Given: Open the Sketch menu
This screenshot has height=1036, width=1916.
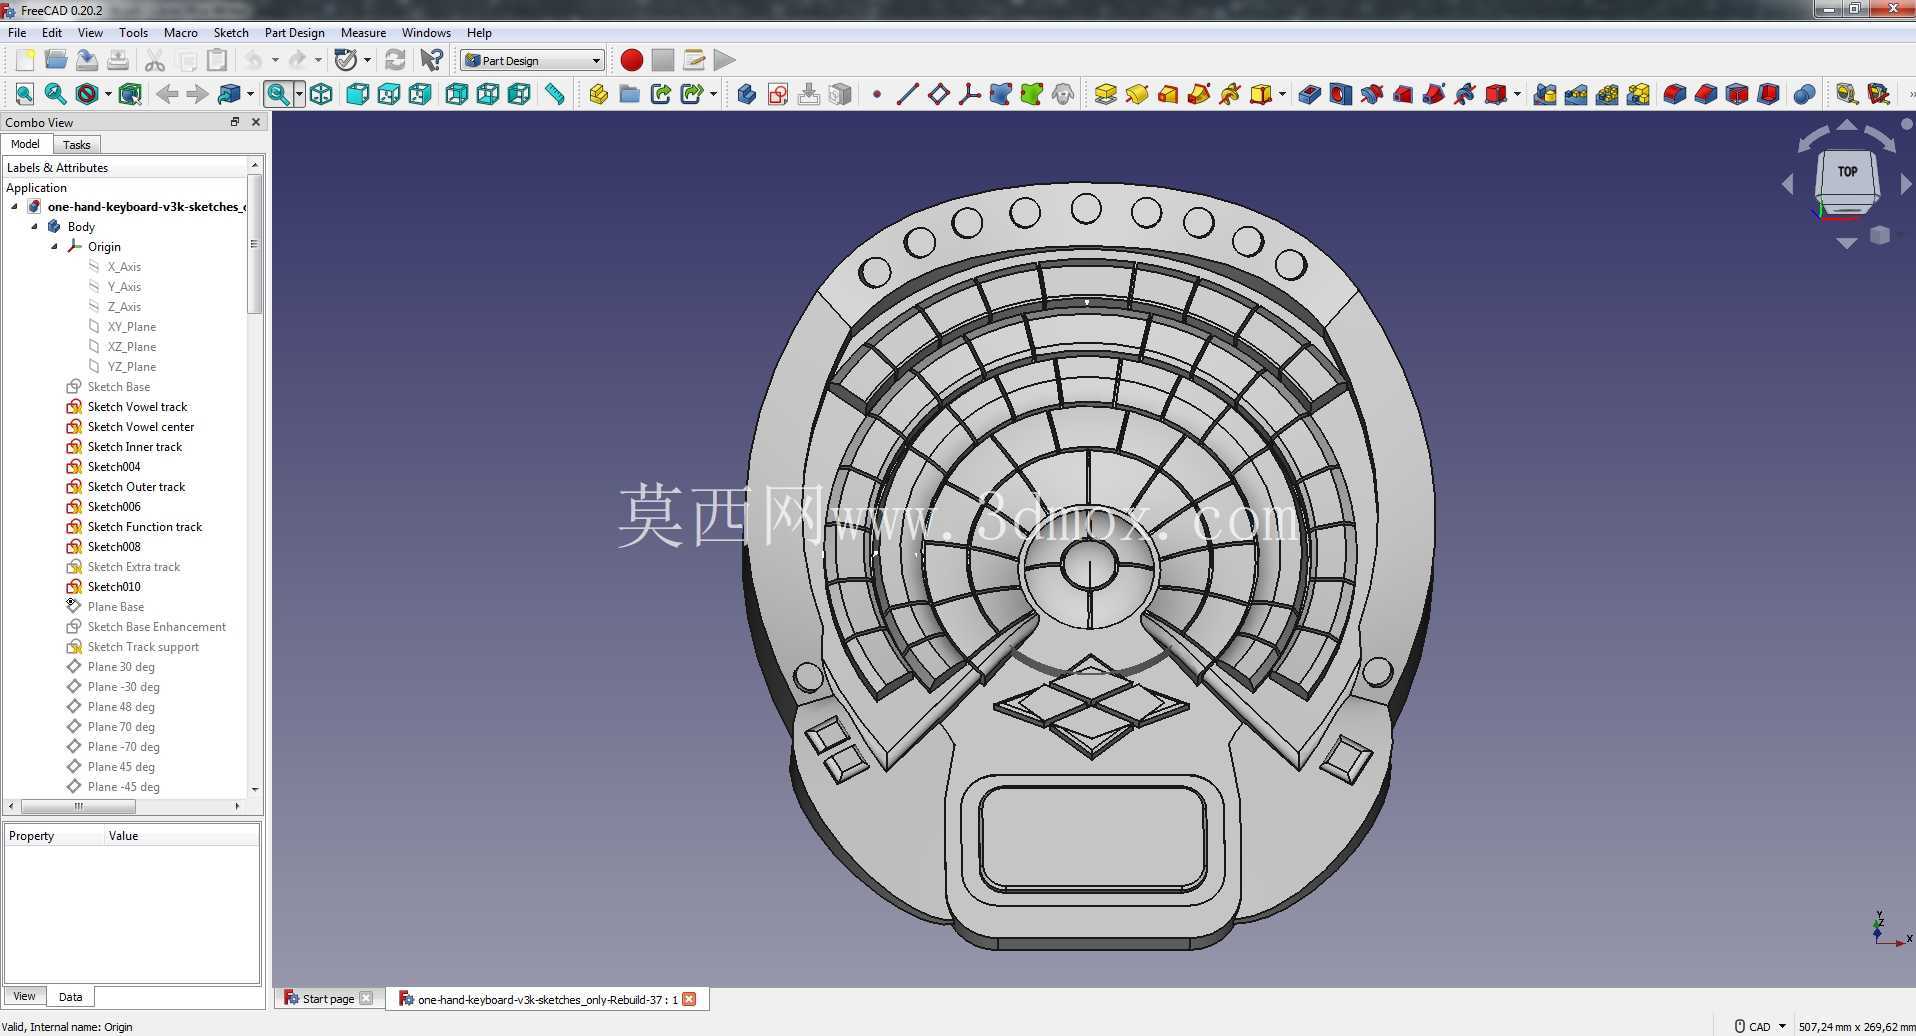Looking at the screenshot, I should (x=231, y=33).
